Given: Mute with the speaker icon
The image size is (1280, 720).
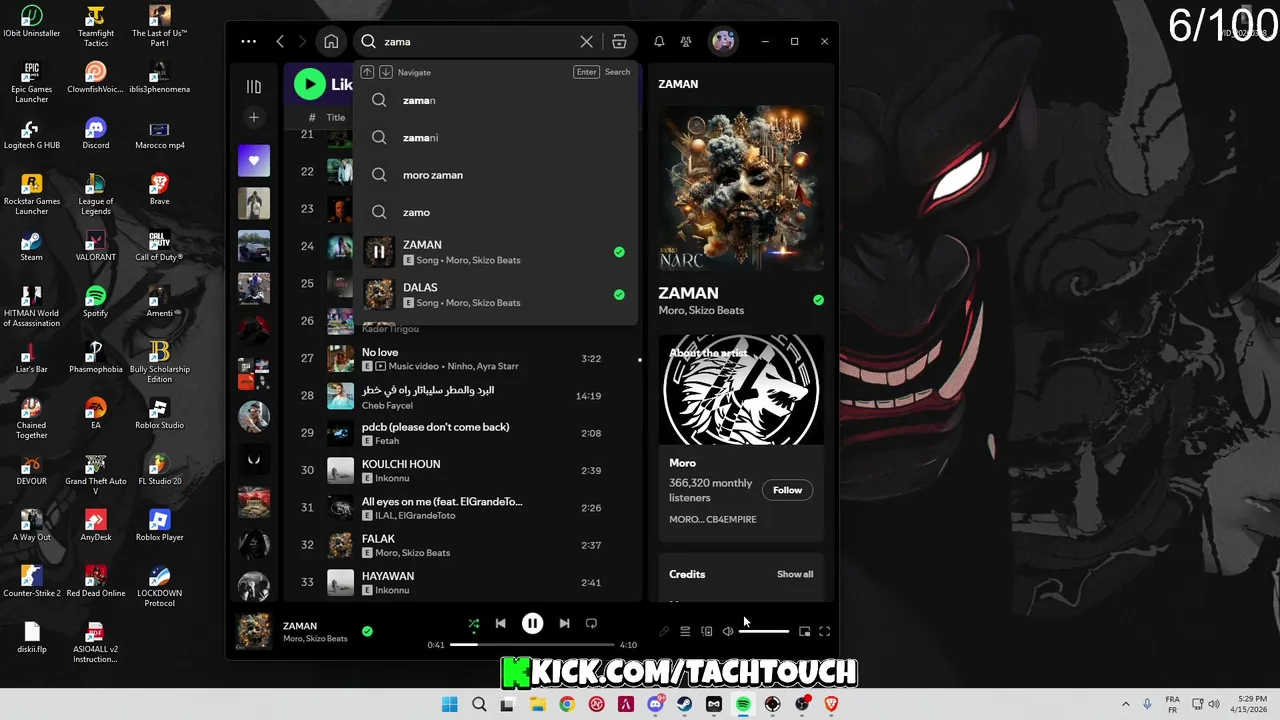Looking at the screenshot, I should click(x=728, y=631).
